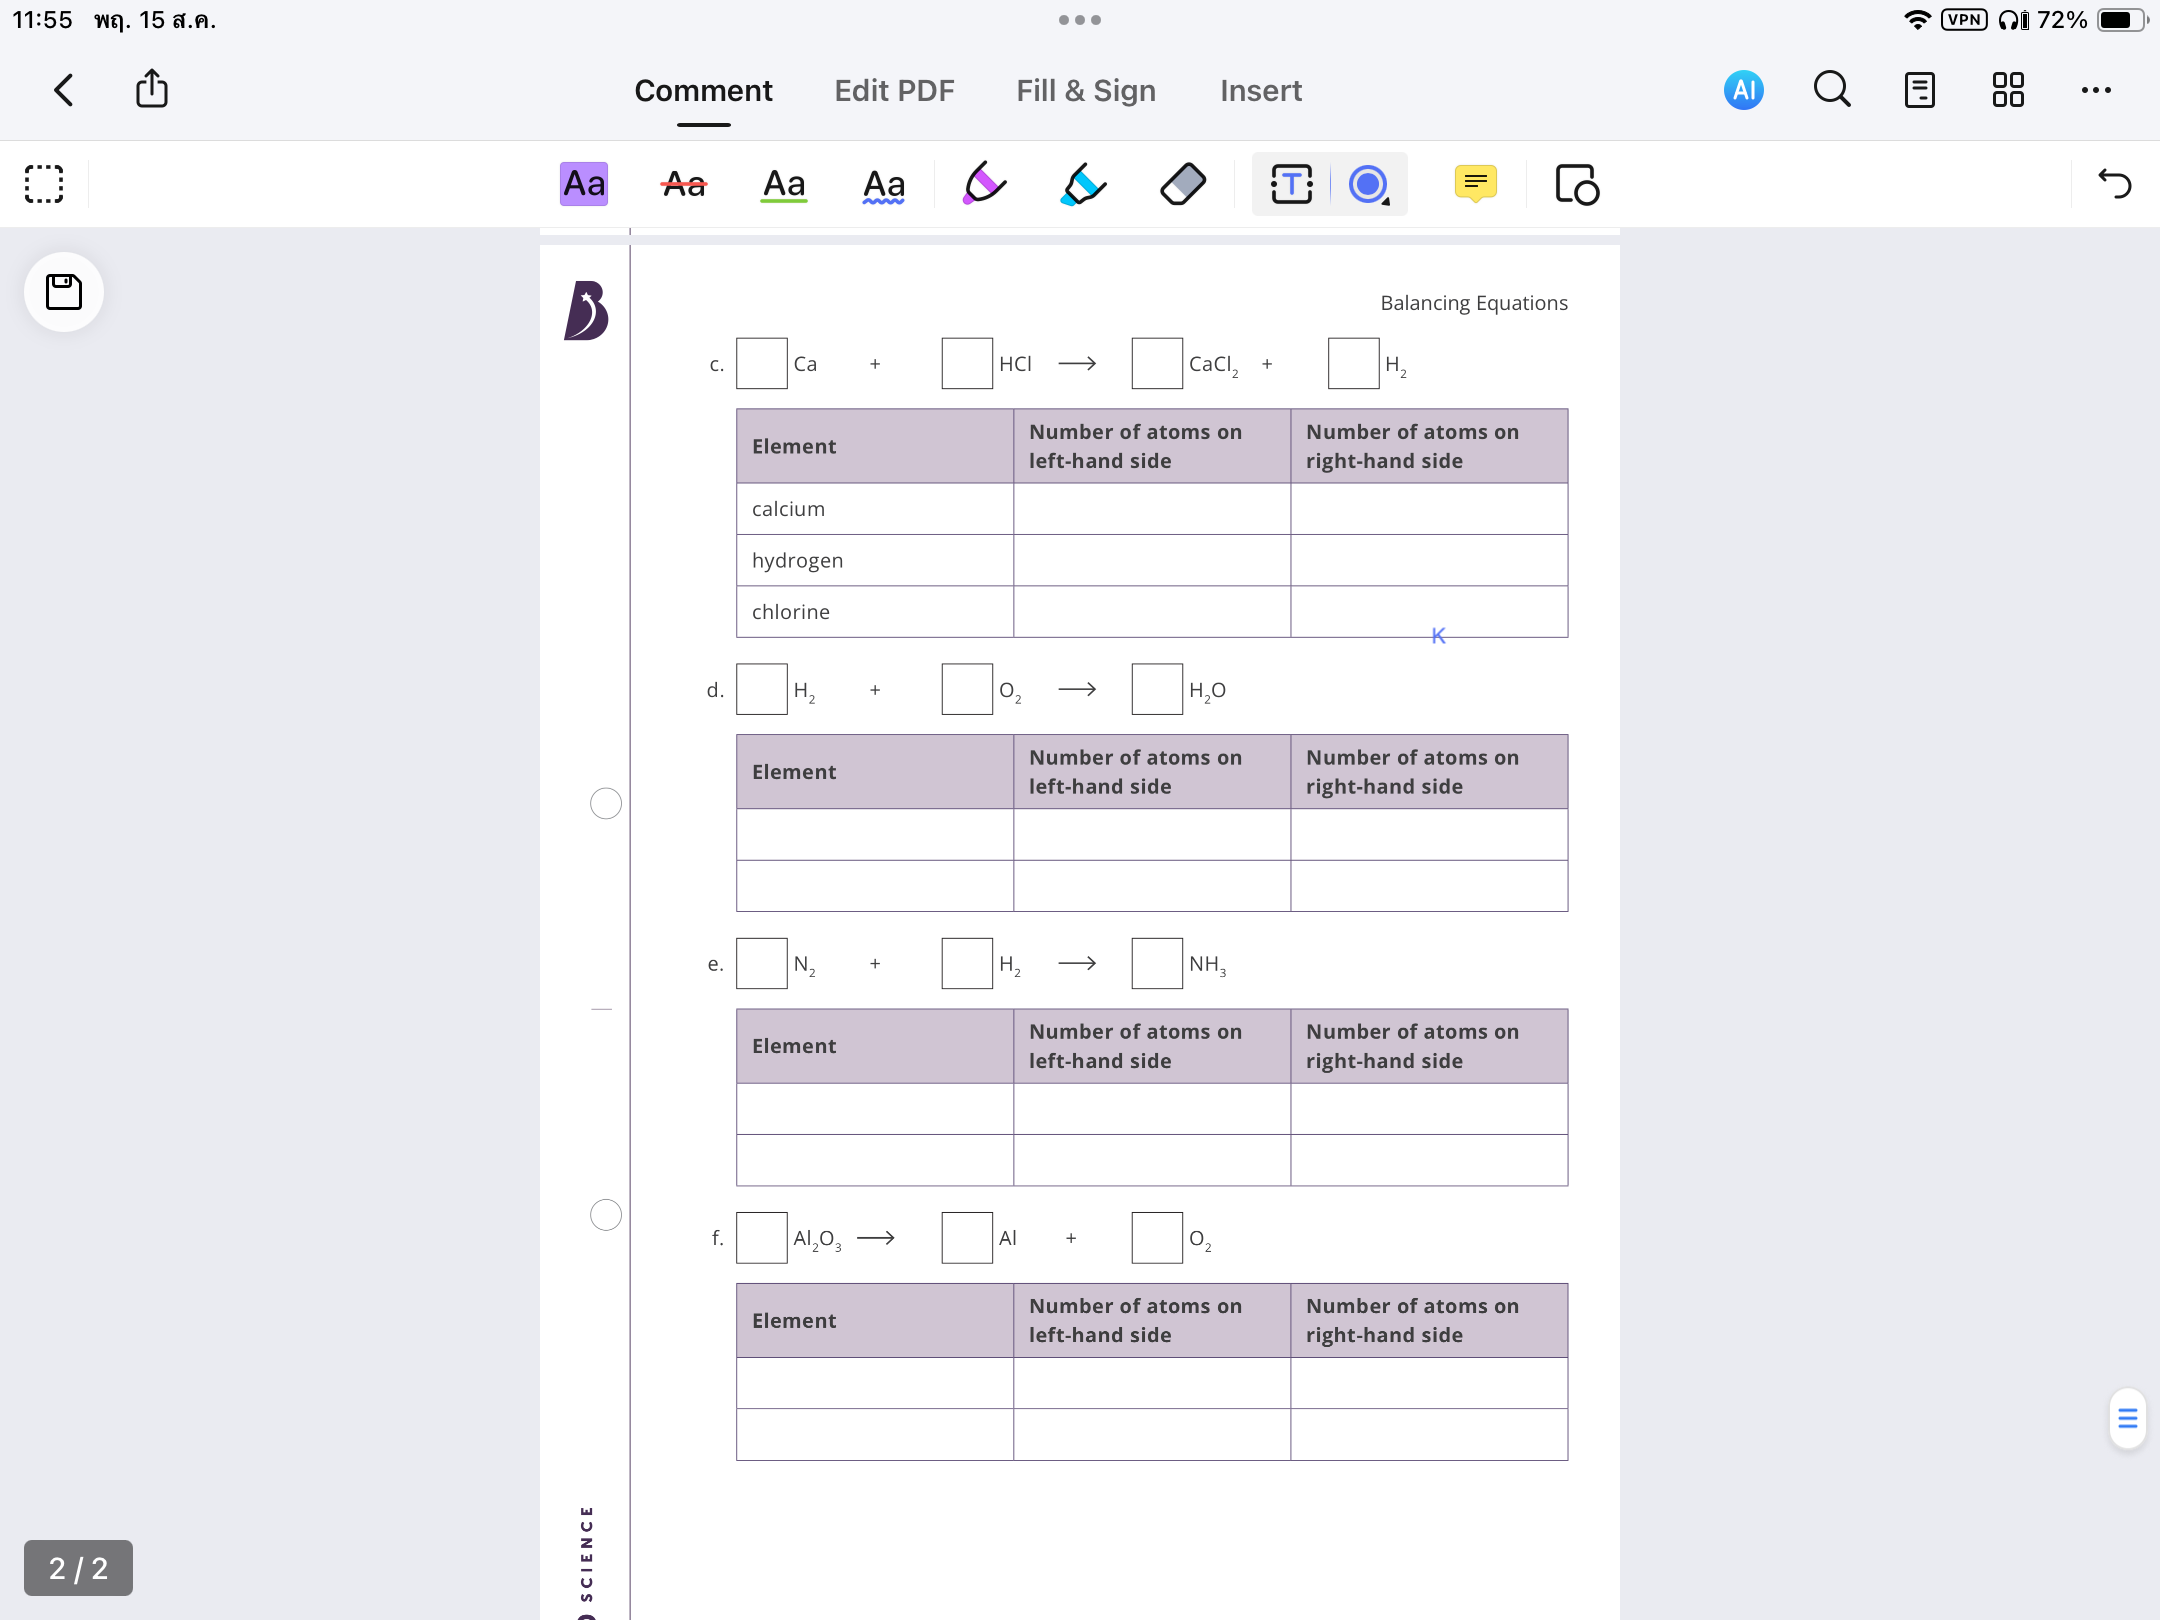
Task: Select the purple text highlight tool
Action: (x=584, y=184)
